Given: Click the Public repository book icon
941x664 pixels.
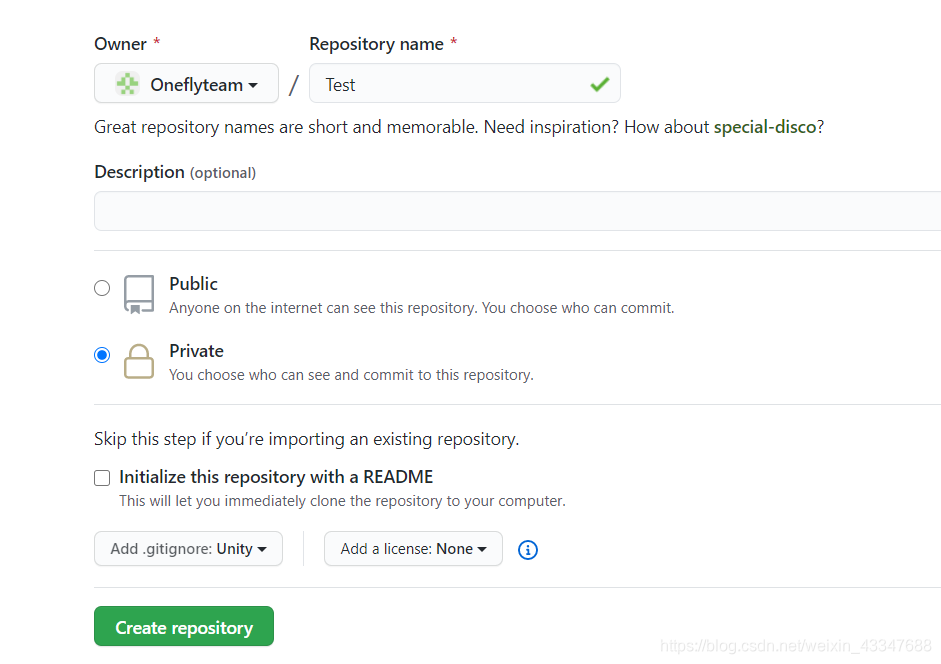Looking at the screenshot, I should coord(139,295).
